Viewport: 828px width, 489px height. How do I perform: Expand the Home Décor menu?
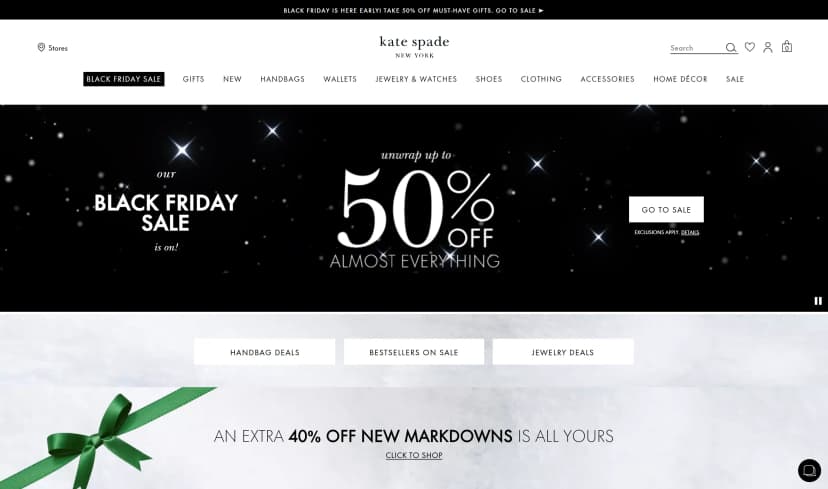(x=680, y=79)
